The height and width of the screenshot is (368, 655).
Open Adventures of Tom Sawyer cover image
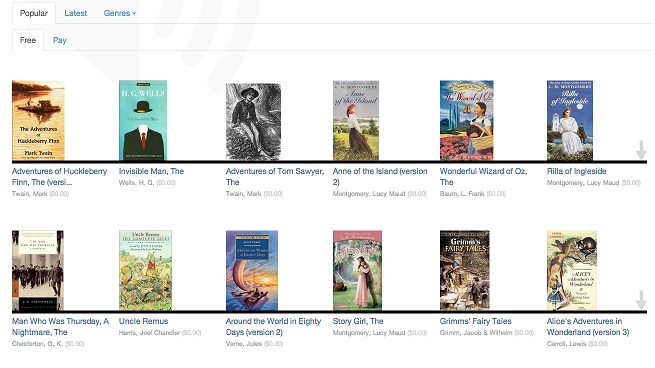click(x=253, y=122)
